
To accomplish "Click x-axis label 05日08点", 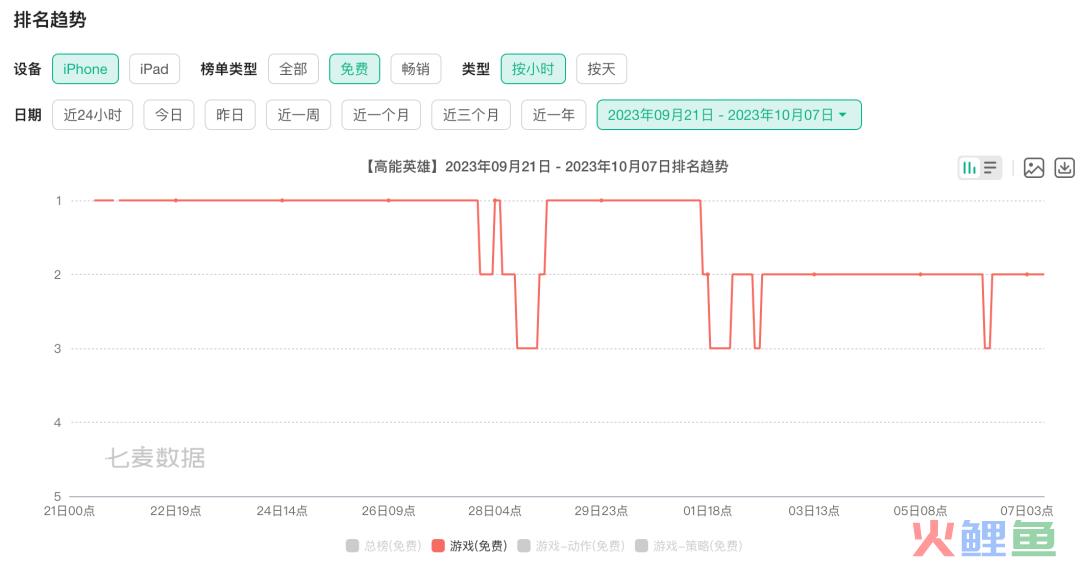I will click(920, 511).
